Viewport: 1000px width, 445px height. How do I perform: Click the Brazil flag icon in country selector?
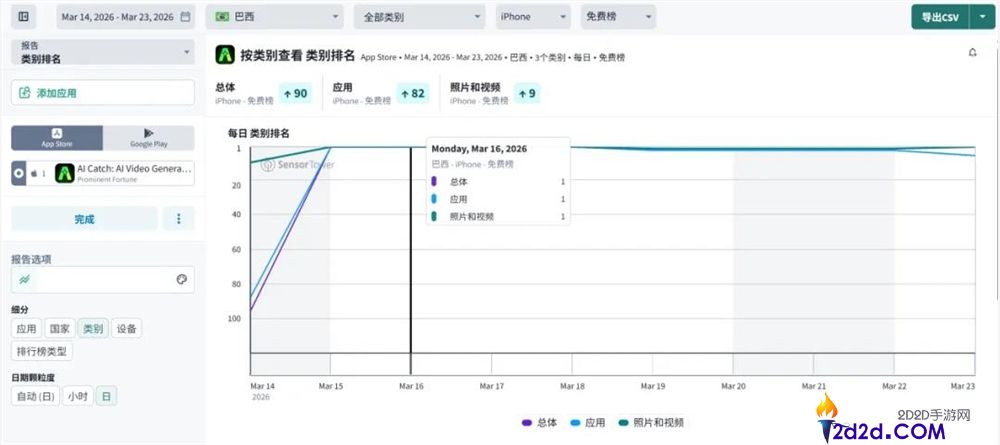tap(223, 17)
